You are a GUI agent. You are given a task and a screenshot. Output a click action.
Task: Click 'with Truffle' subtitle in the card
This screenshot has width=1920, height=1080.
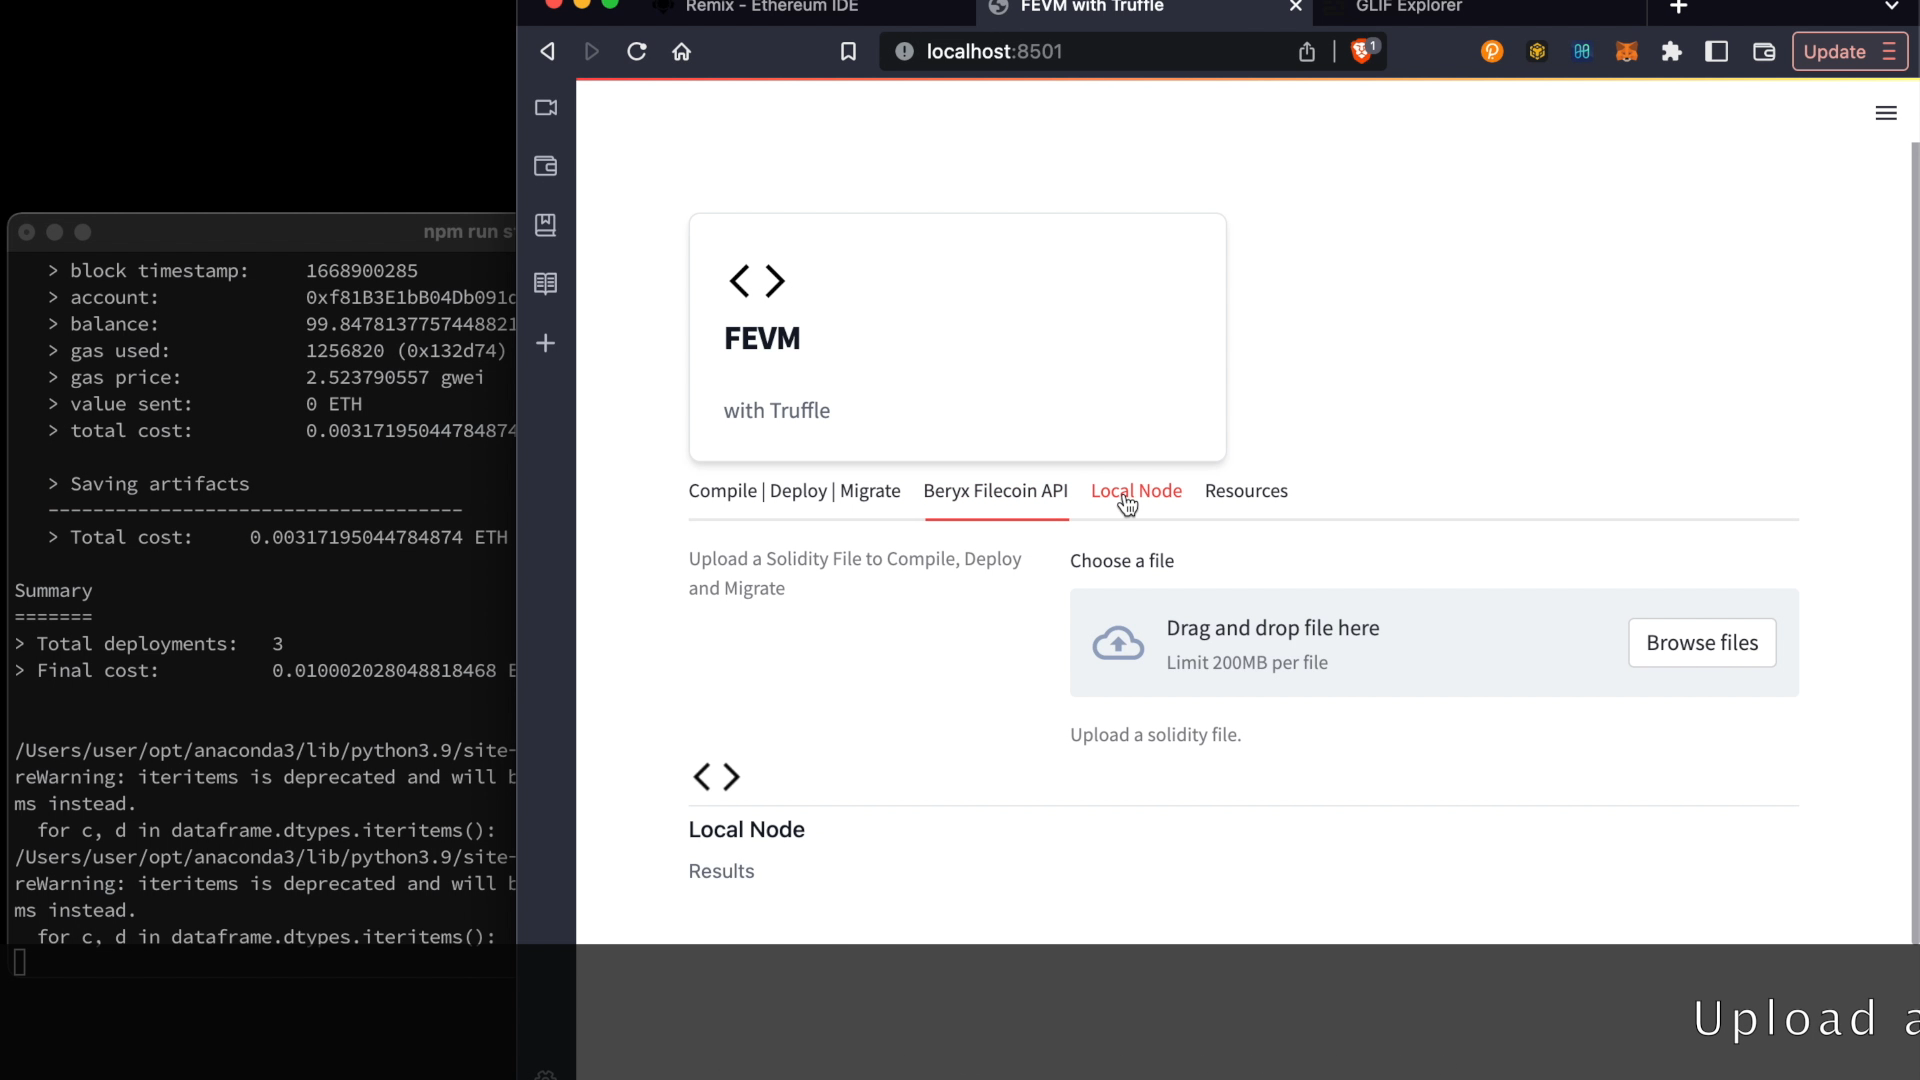pyautogui.click(x=777, y=411)
